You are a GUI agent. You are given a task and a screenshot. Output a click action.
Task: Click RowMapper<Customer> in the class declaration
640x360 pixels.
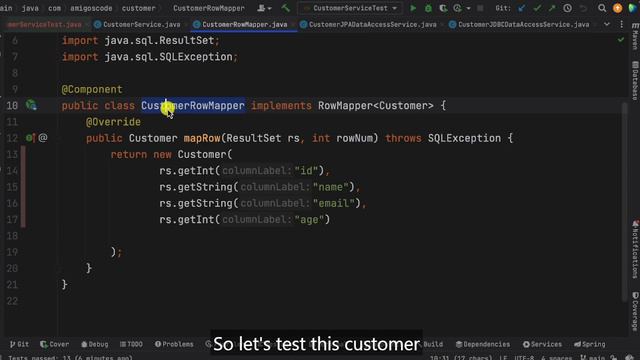[376, 105]
